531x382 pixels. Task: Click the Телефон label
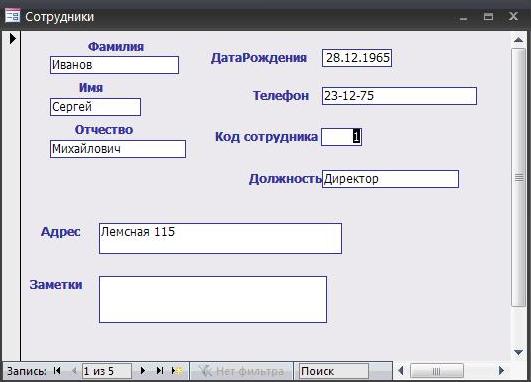point(281,96)
